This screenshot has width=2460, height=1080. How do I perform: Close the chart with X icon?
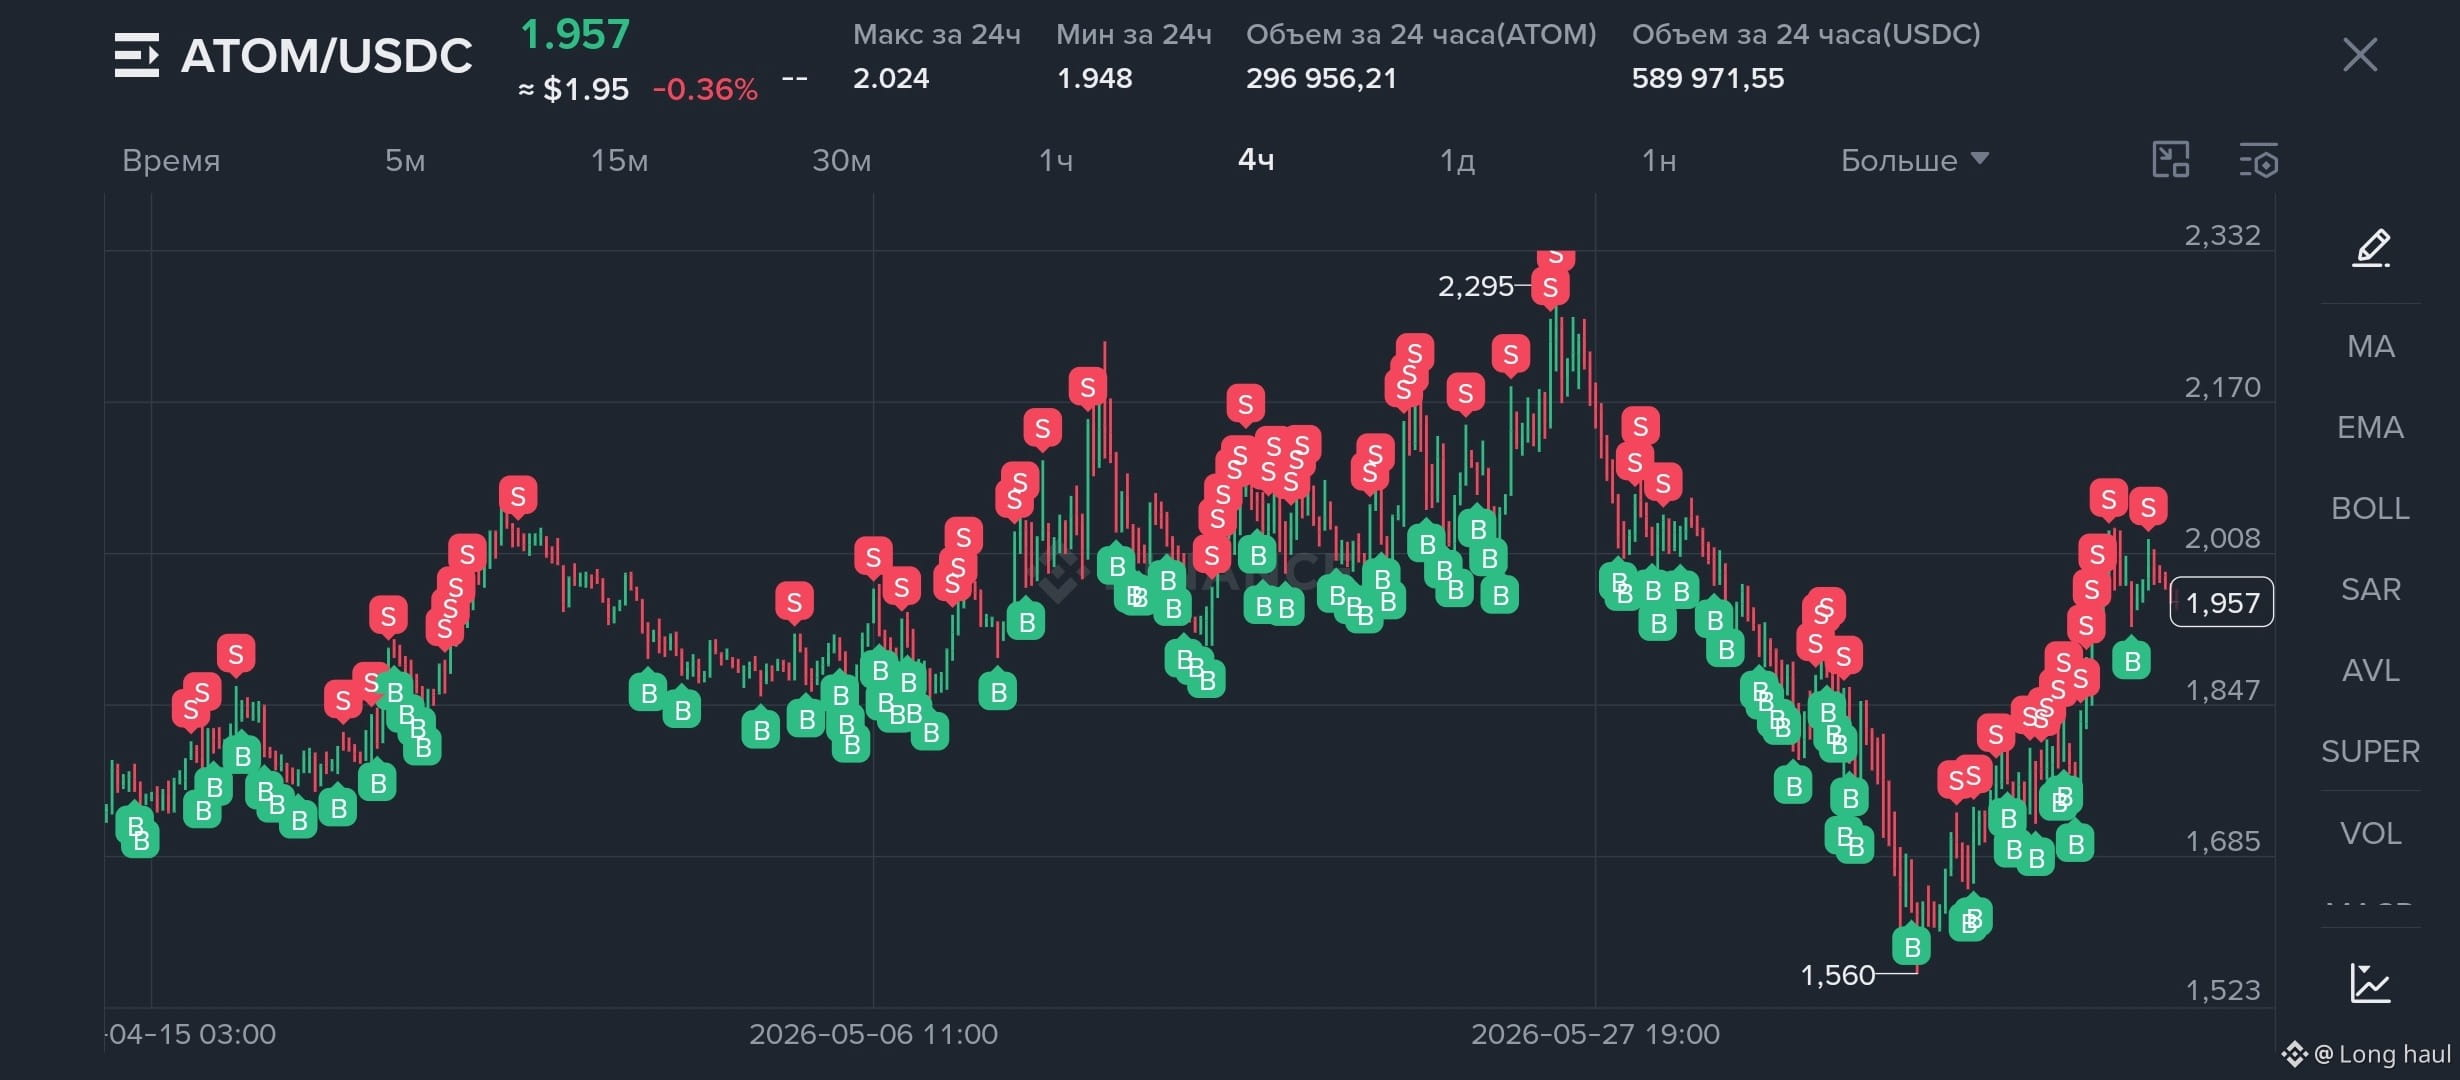pyautogui.click(x=2360, y=55)
